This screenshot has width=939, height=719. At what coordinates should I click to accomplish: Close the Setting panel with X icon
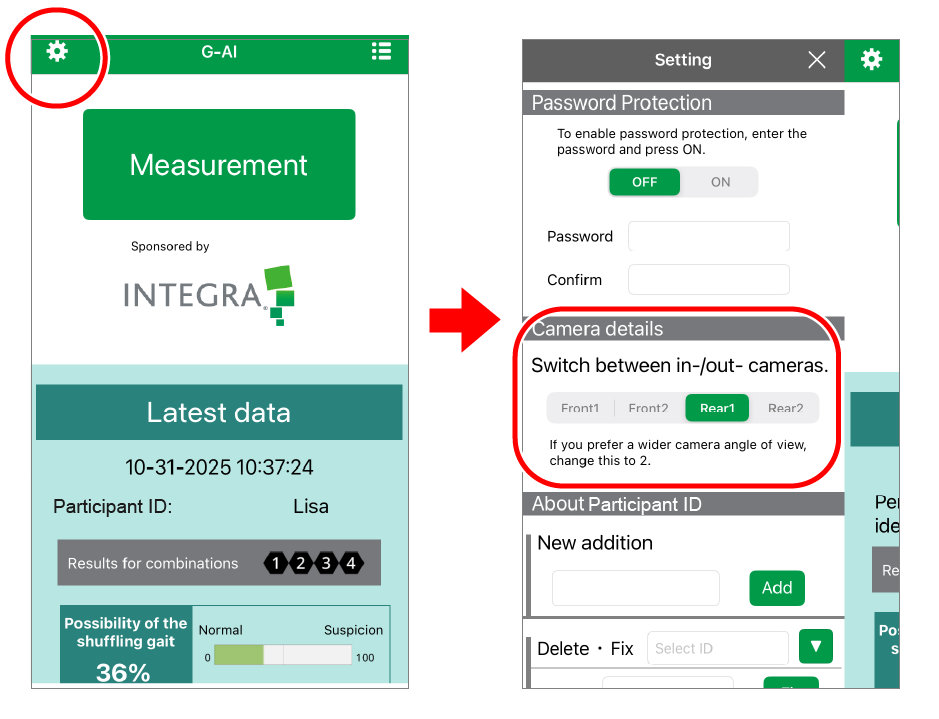coord(817,60)
